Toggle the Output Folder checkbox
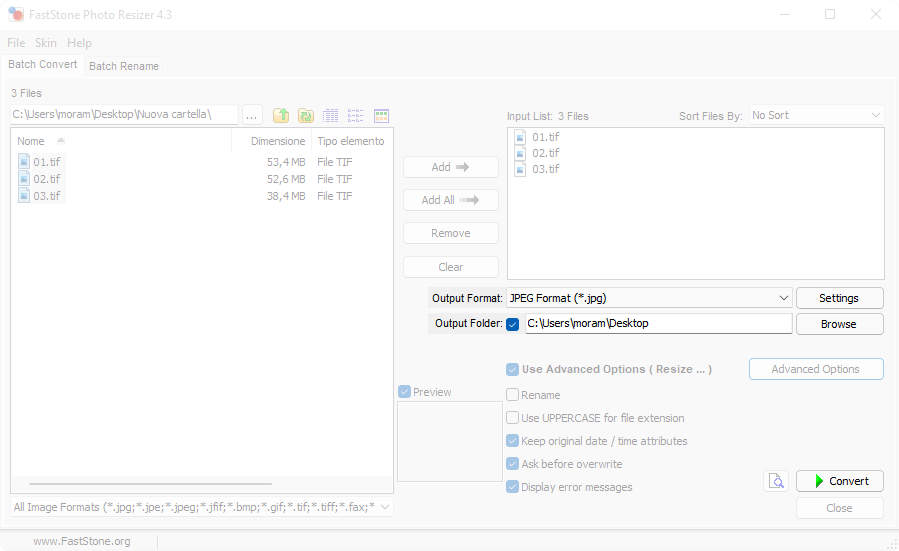The image size is (899, 551). 513,324
